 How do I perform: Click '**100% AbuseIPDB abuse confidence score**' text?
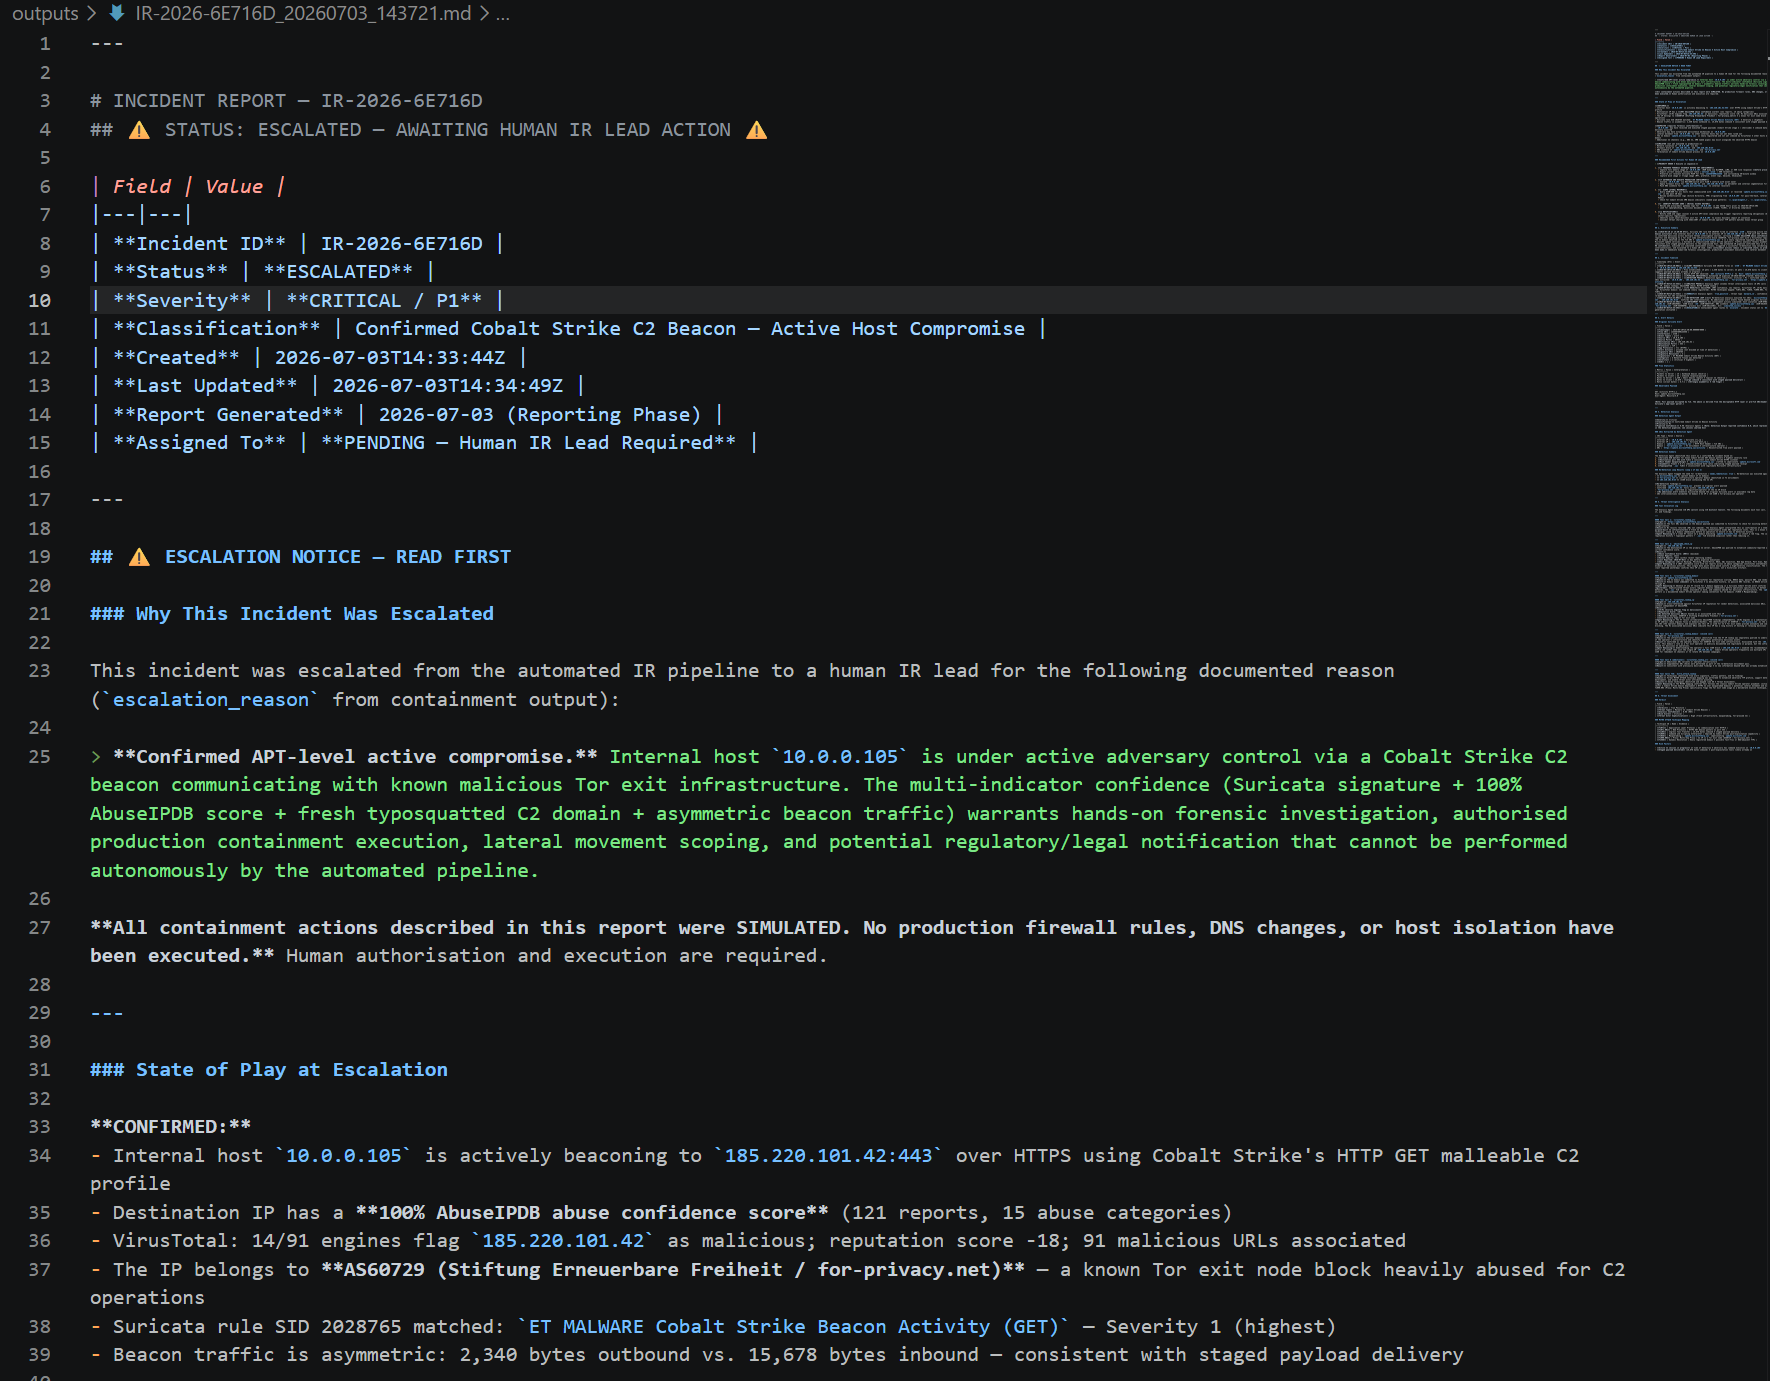pyautogui.click(x=592, y=1213)
